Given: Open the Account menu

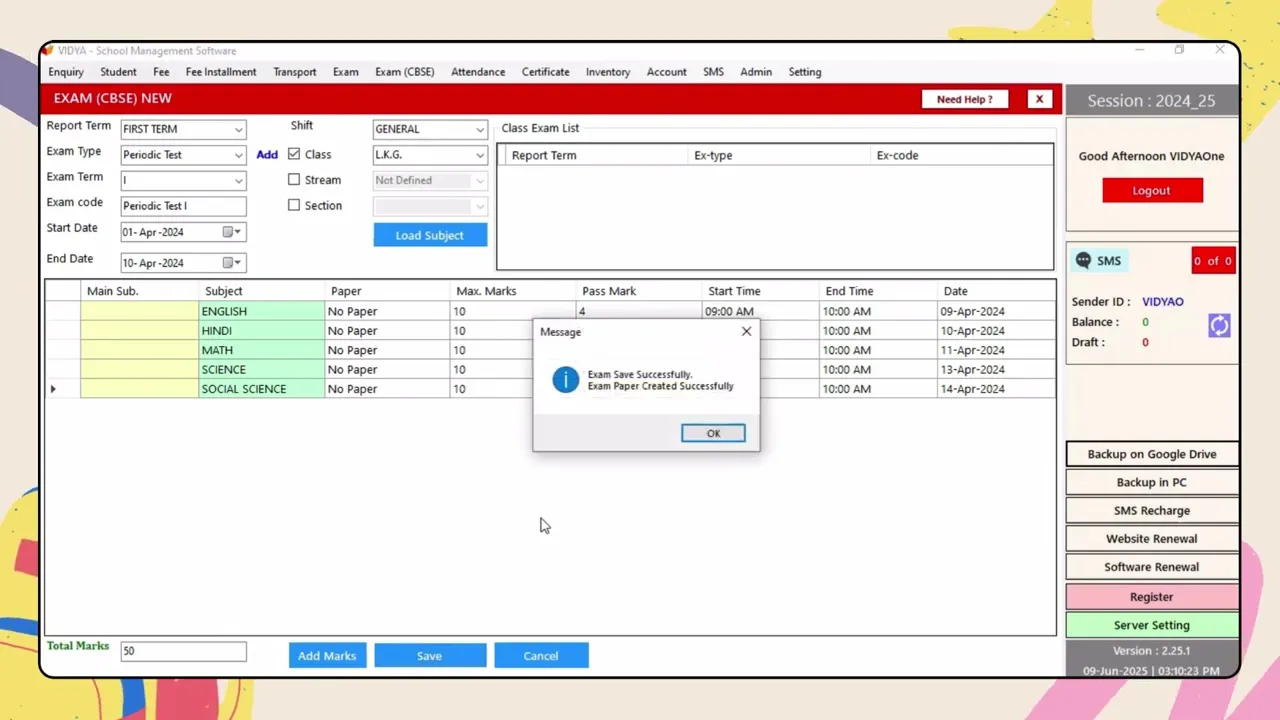Looking at the screenshot, I should tap(667, 72).
